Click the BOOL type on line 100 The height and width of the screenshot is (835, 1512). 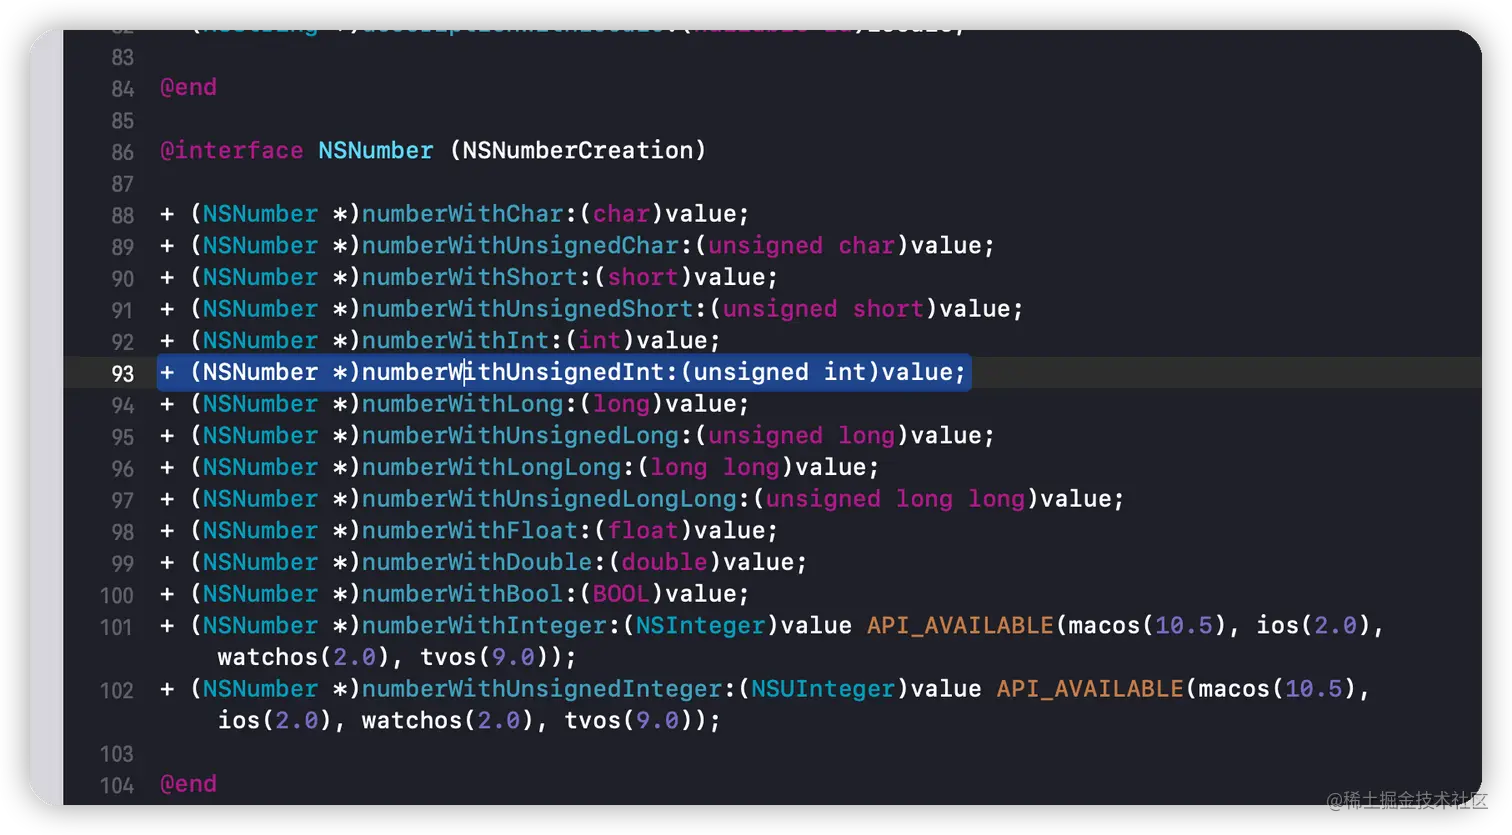(x=621, y=594)
